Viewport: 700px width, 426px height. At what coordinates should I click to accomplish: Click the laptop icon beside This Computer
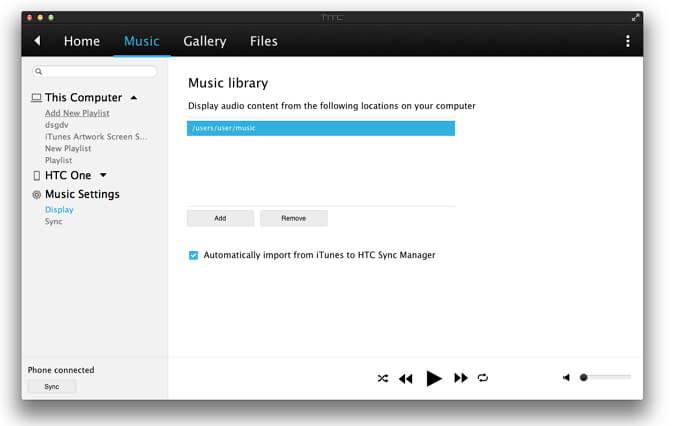[37, 98]
